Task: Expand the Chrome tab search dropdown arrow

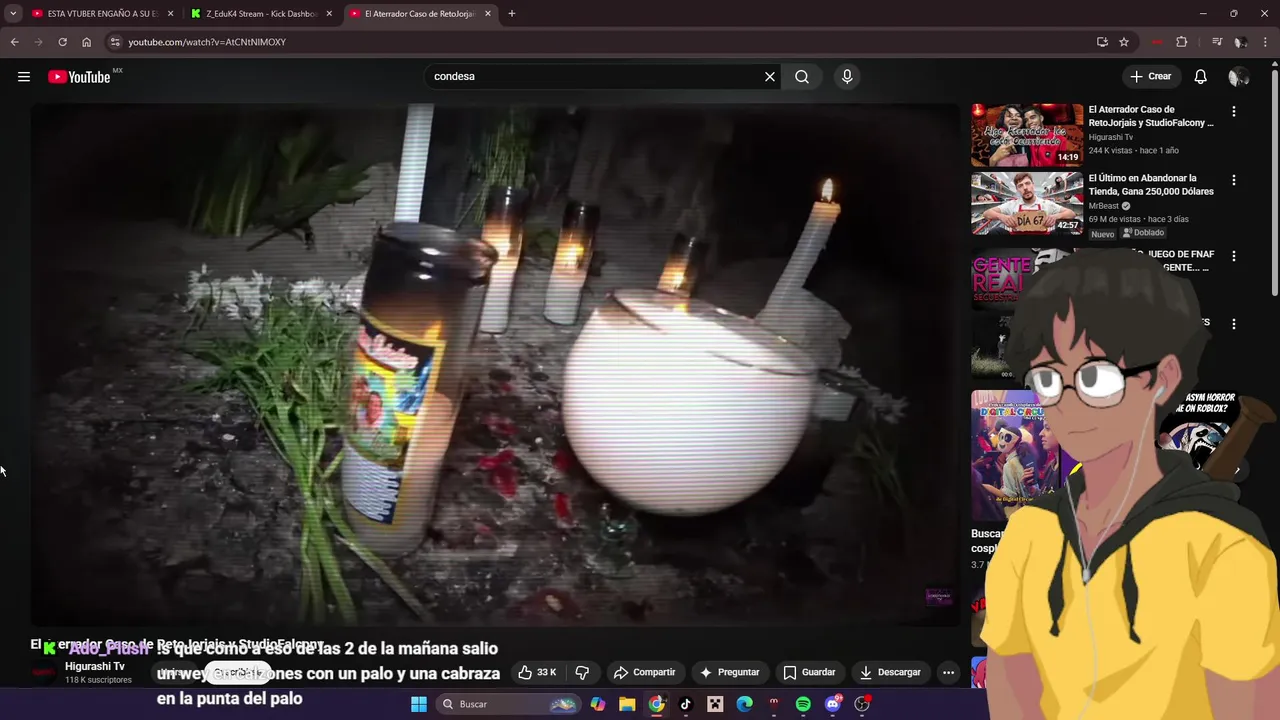Action: [x=13, y=14]
